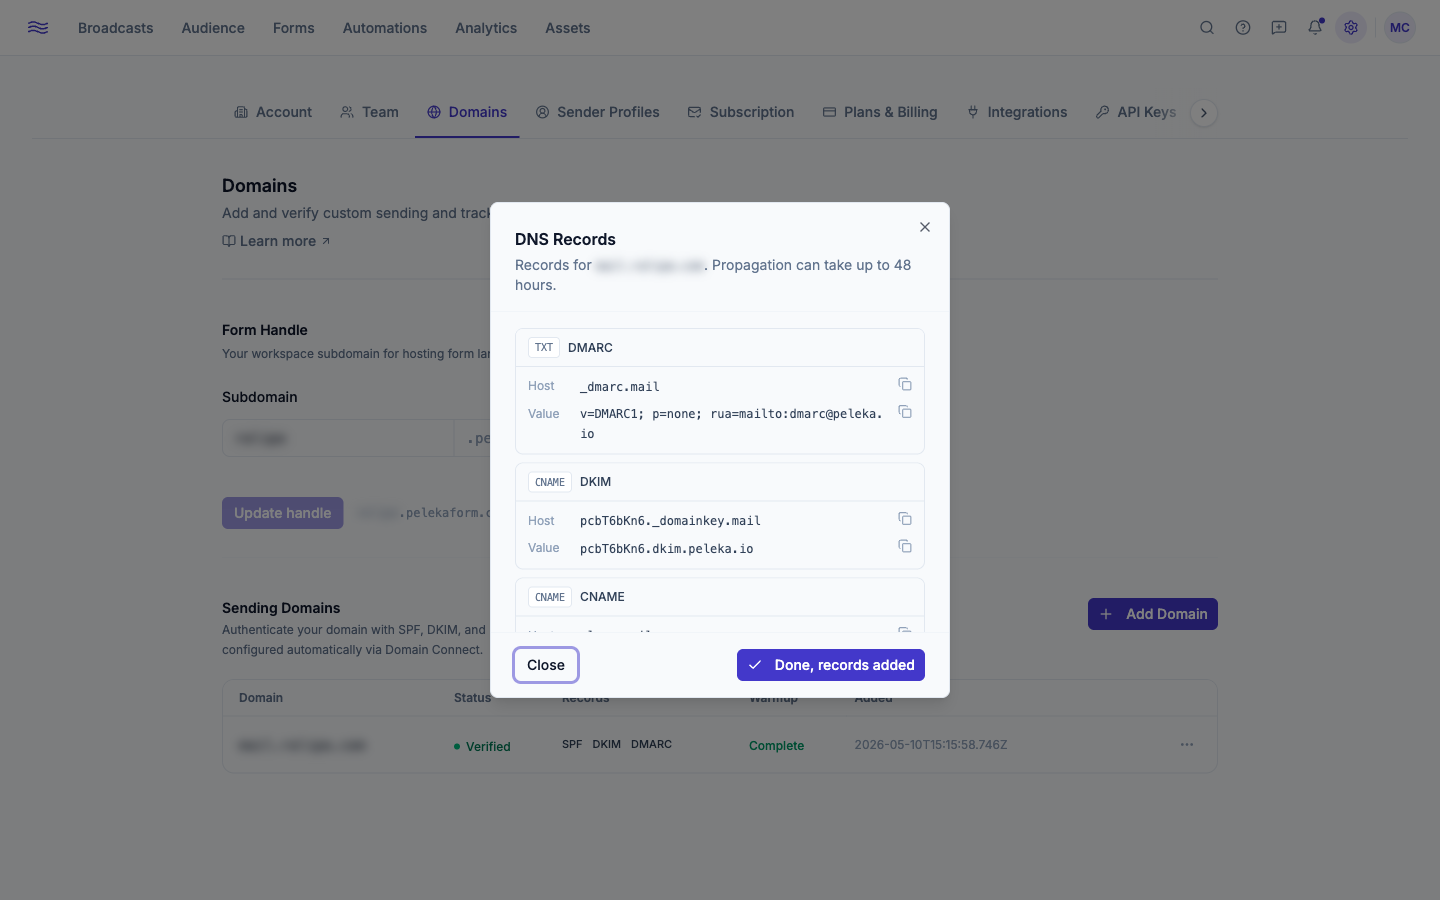Copy the DKIM host value
This screenshot has height=900, width=1440.
(x=905, y=519)
